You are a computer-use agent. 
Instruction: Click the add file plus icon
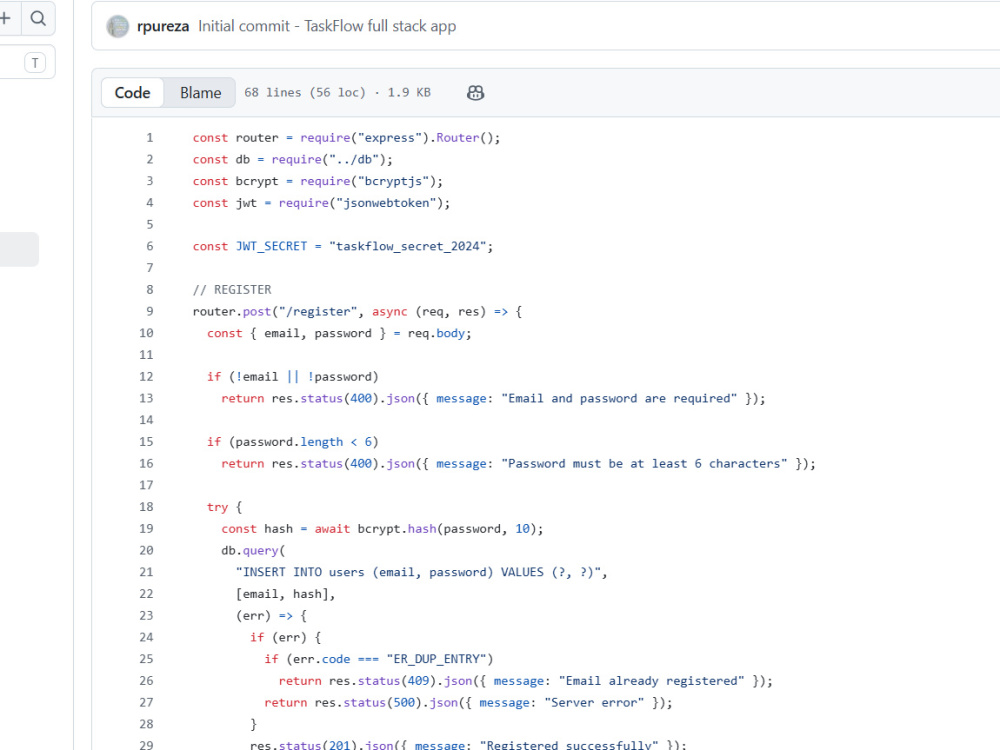pos(6,18)
